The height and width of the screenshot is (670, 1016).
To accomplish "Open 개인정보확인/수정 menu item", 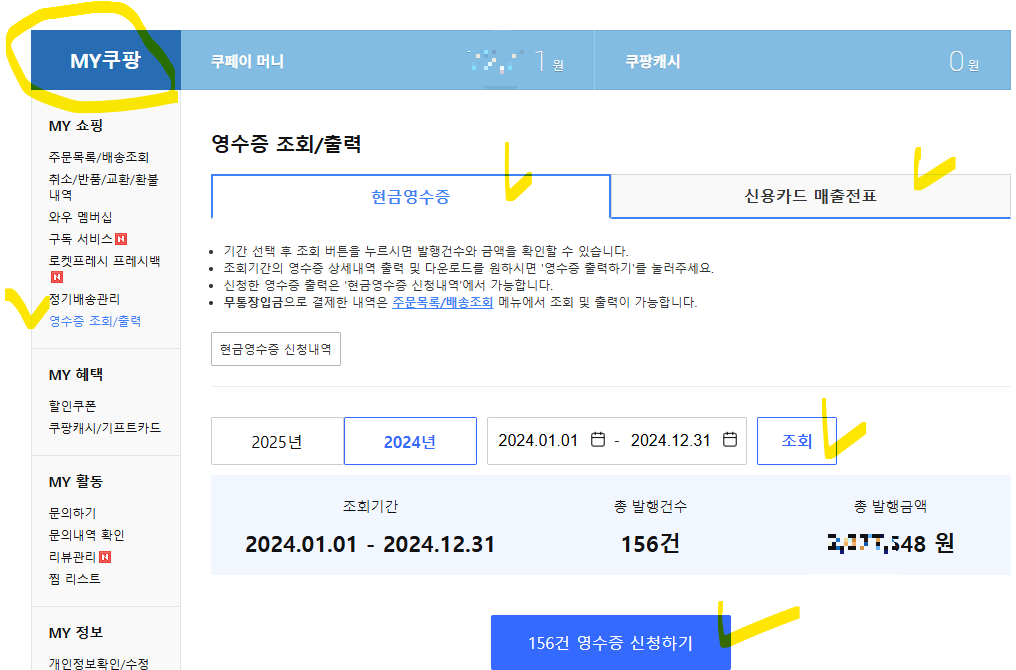I will coord(98,663).
